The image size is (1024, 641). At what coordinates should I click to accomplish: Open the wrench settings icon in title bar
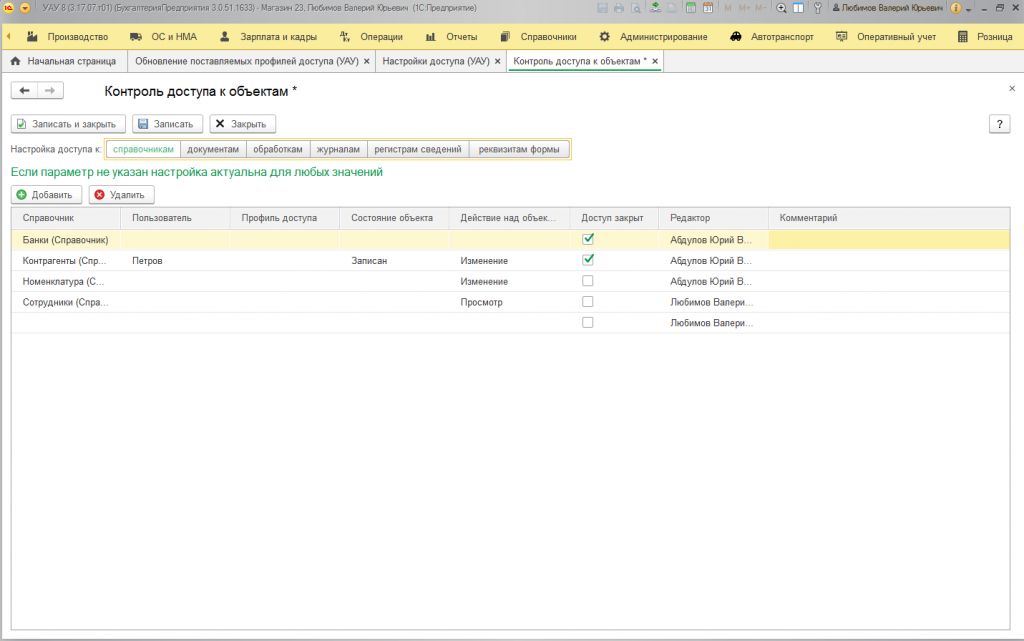[818, 8]
